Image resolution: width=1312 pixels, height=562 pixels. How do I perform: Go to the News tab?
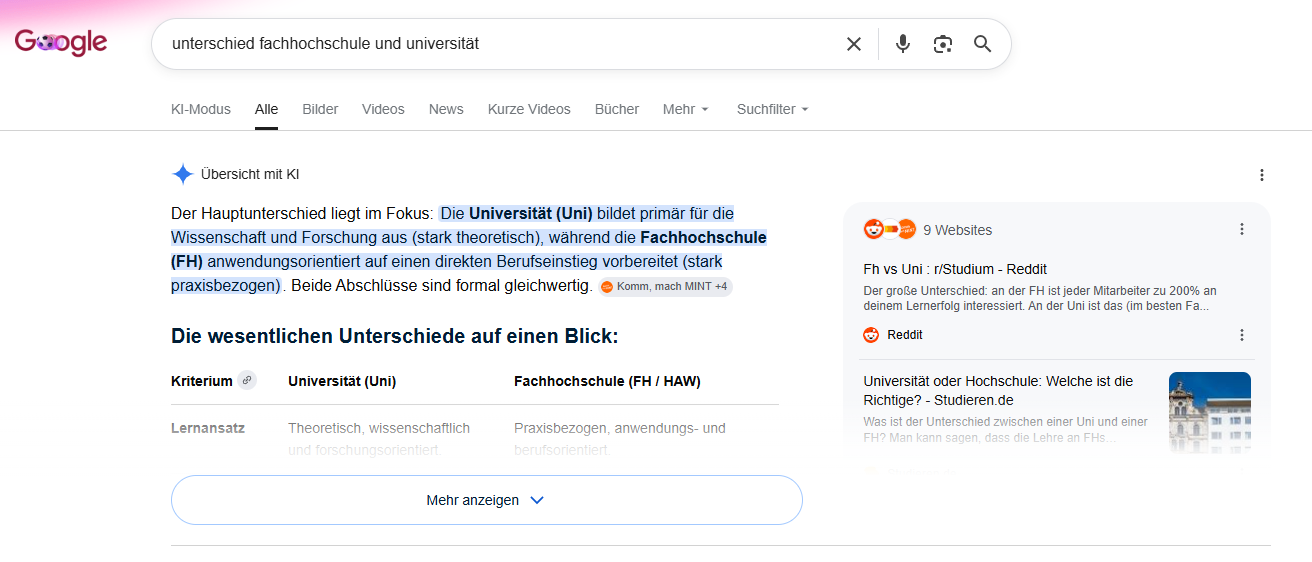446,109
